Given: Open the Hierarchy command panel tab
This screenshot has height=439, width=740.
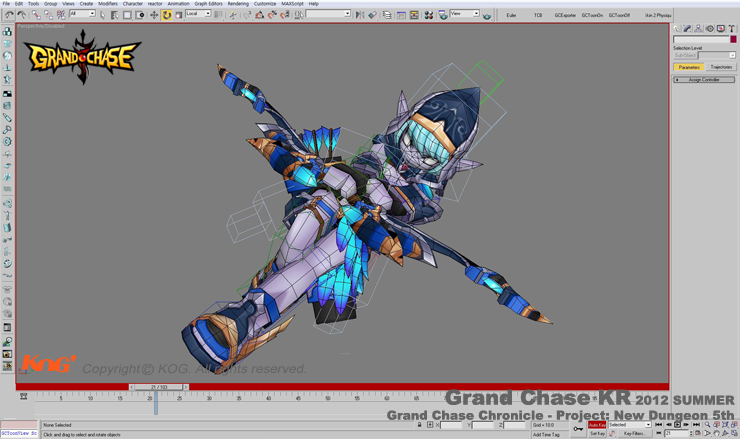Looking at the screenshot, I should pyautogui.click(x=699, y=29).
